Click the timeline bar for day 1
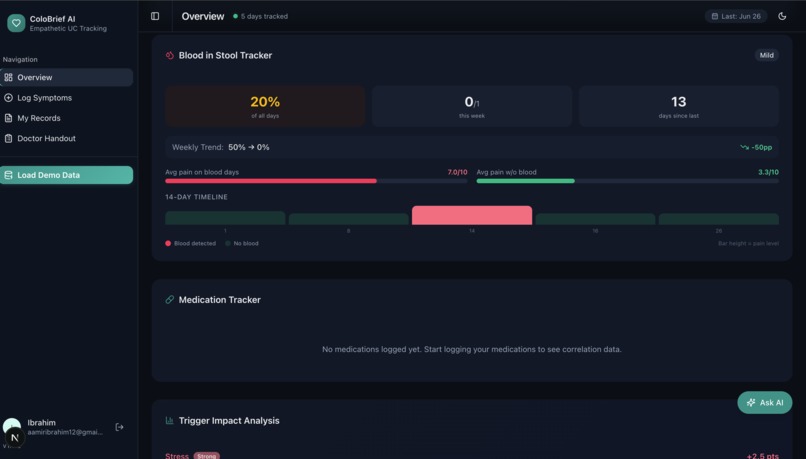Screen dimensions: 806x459 (225, 218)
